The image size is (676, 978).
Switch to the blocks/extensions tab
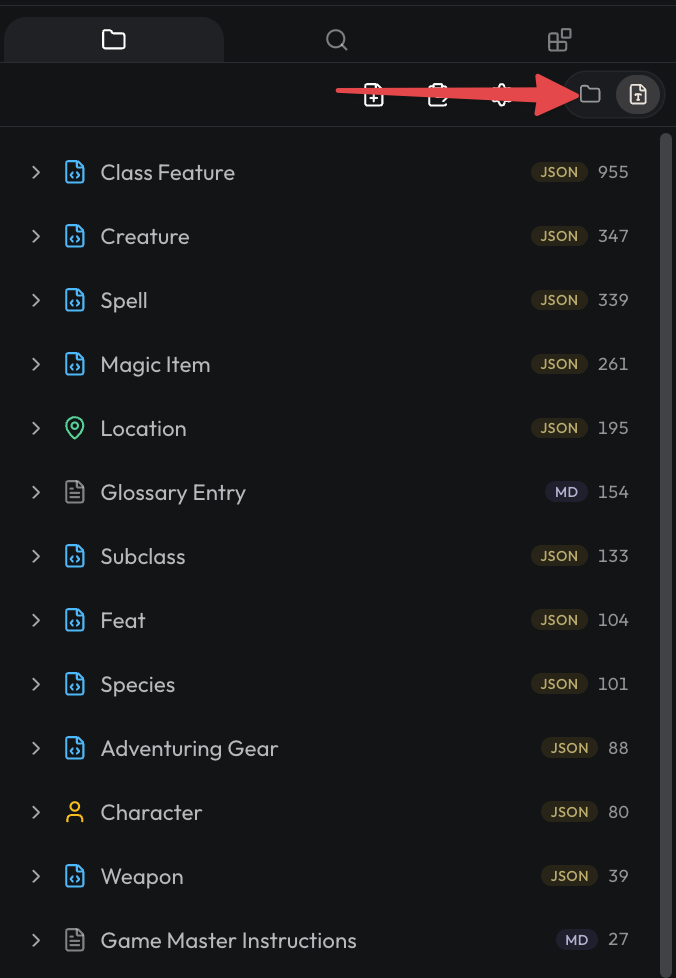coord(559,40)
